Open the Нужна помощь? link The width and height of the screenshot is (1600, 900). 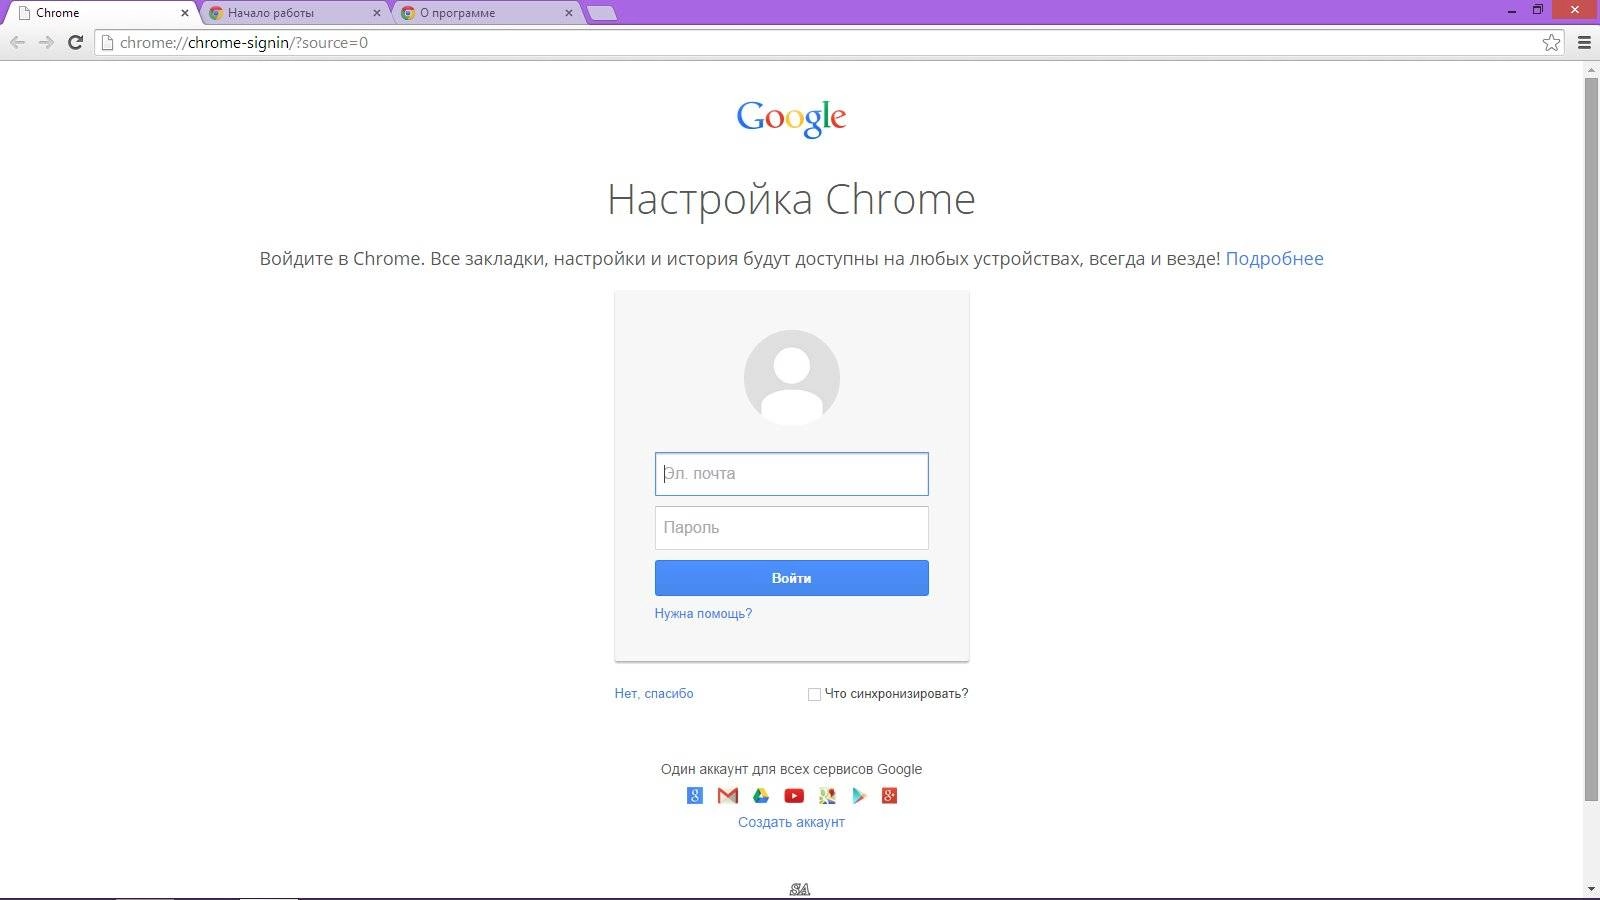(703, 613)
